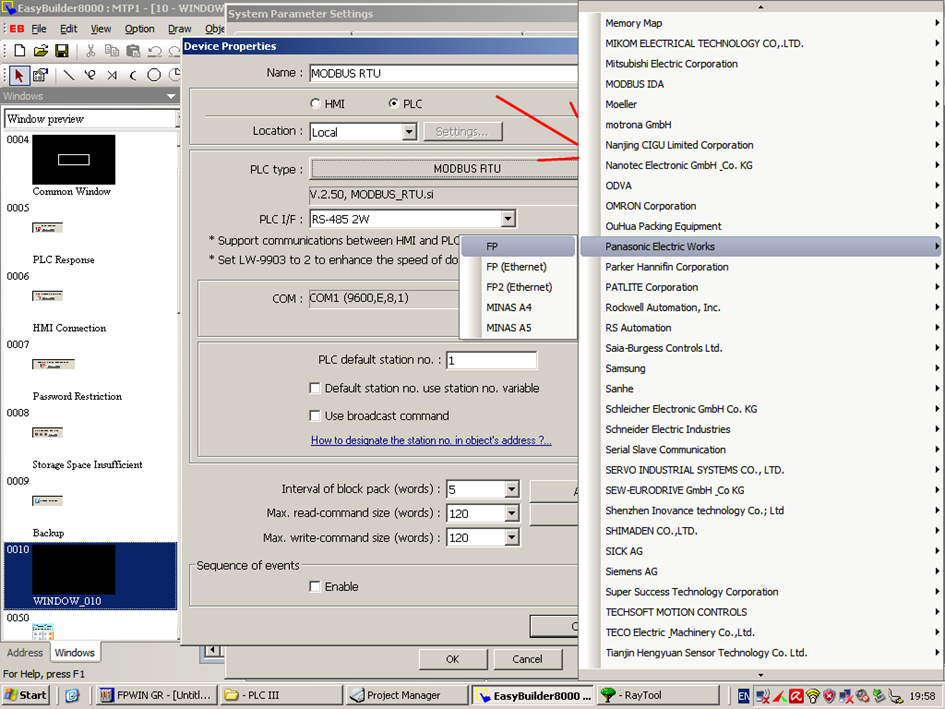Open the Draw menu
Screen dimensions: 945x709
point(178,28)
